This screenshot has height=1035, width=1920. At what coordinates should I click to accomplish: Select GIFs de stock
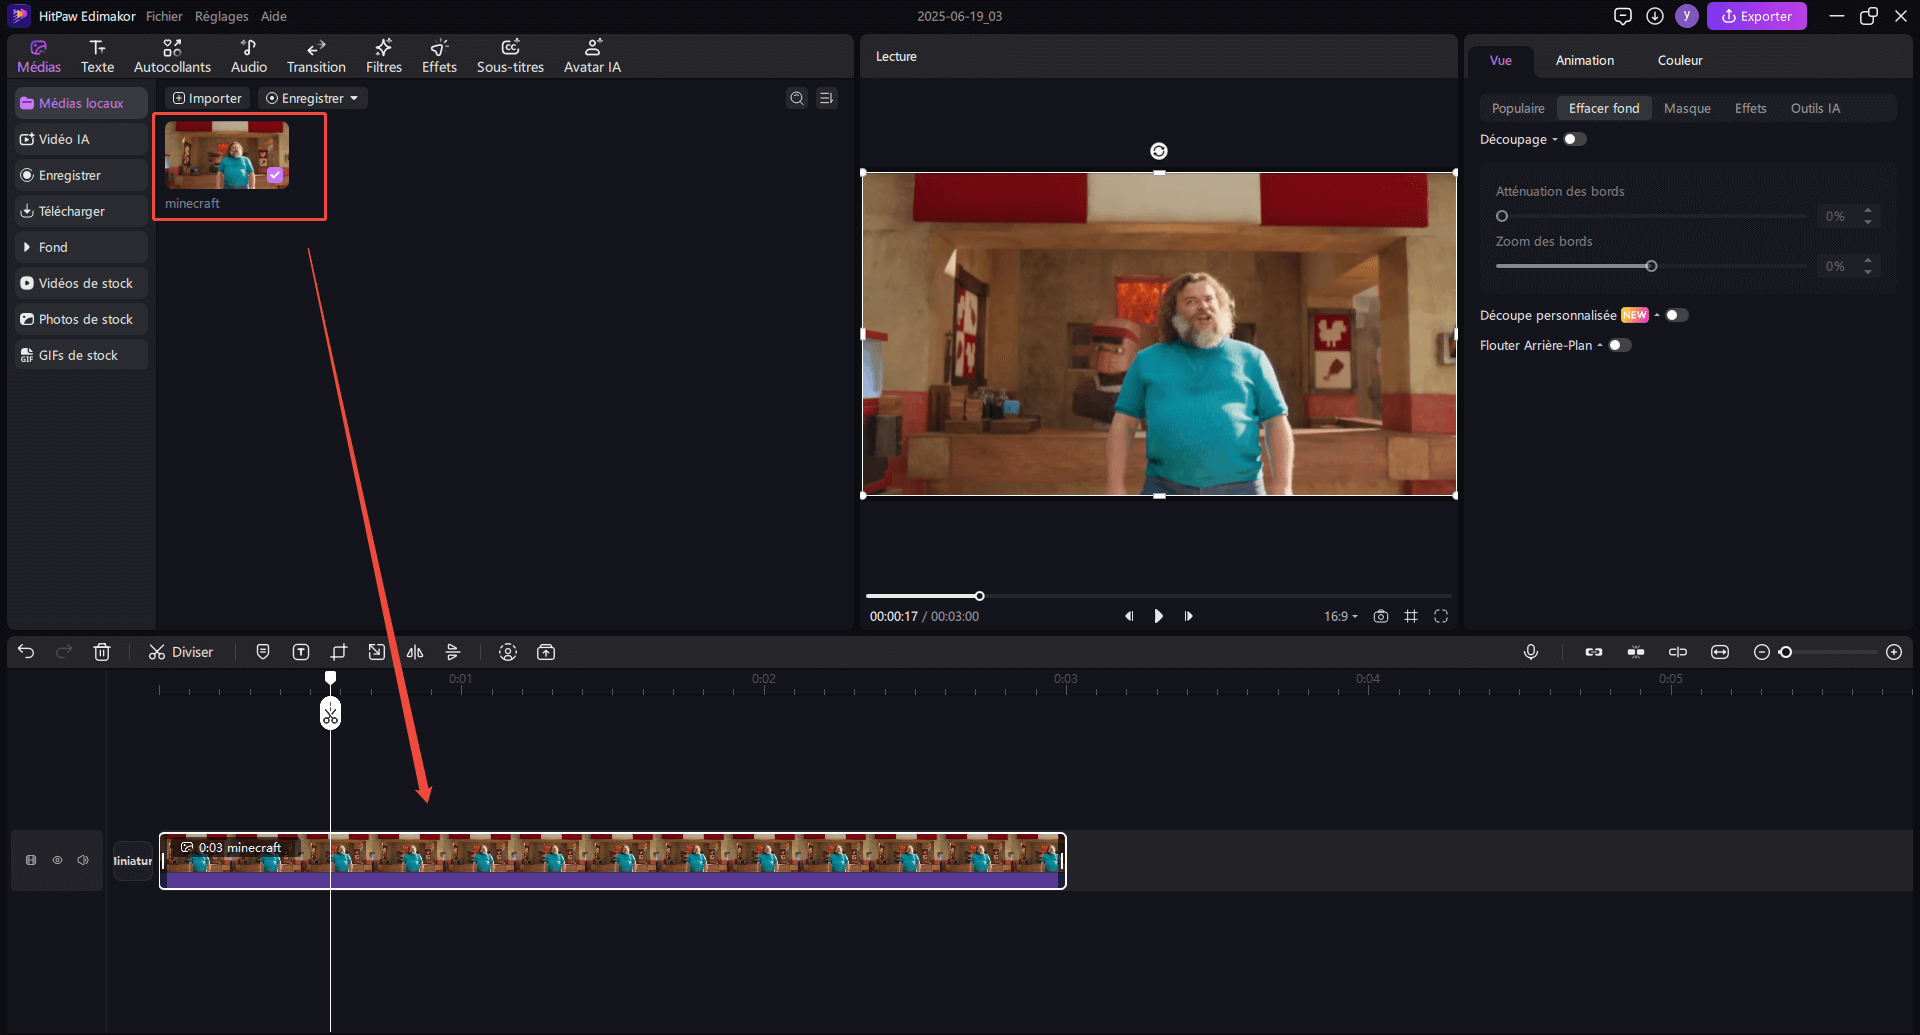81,355
